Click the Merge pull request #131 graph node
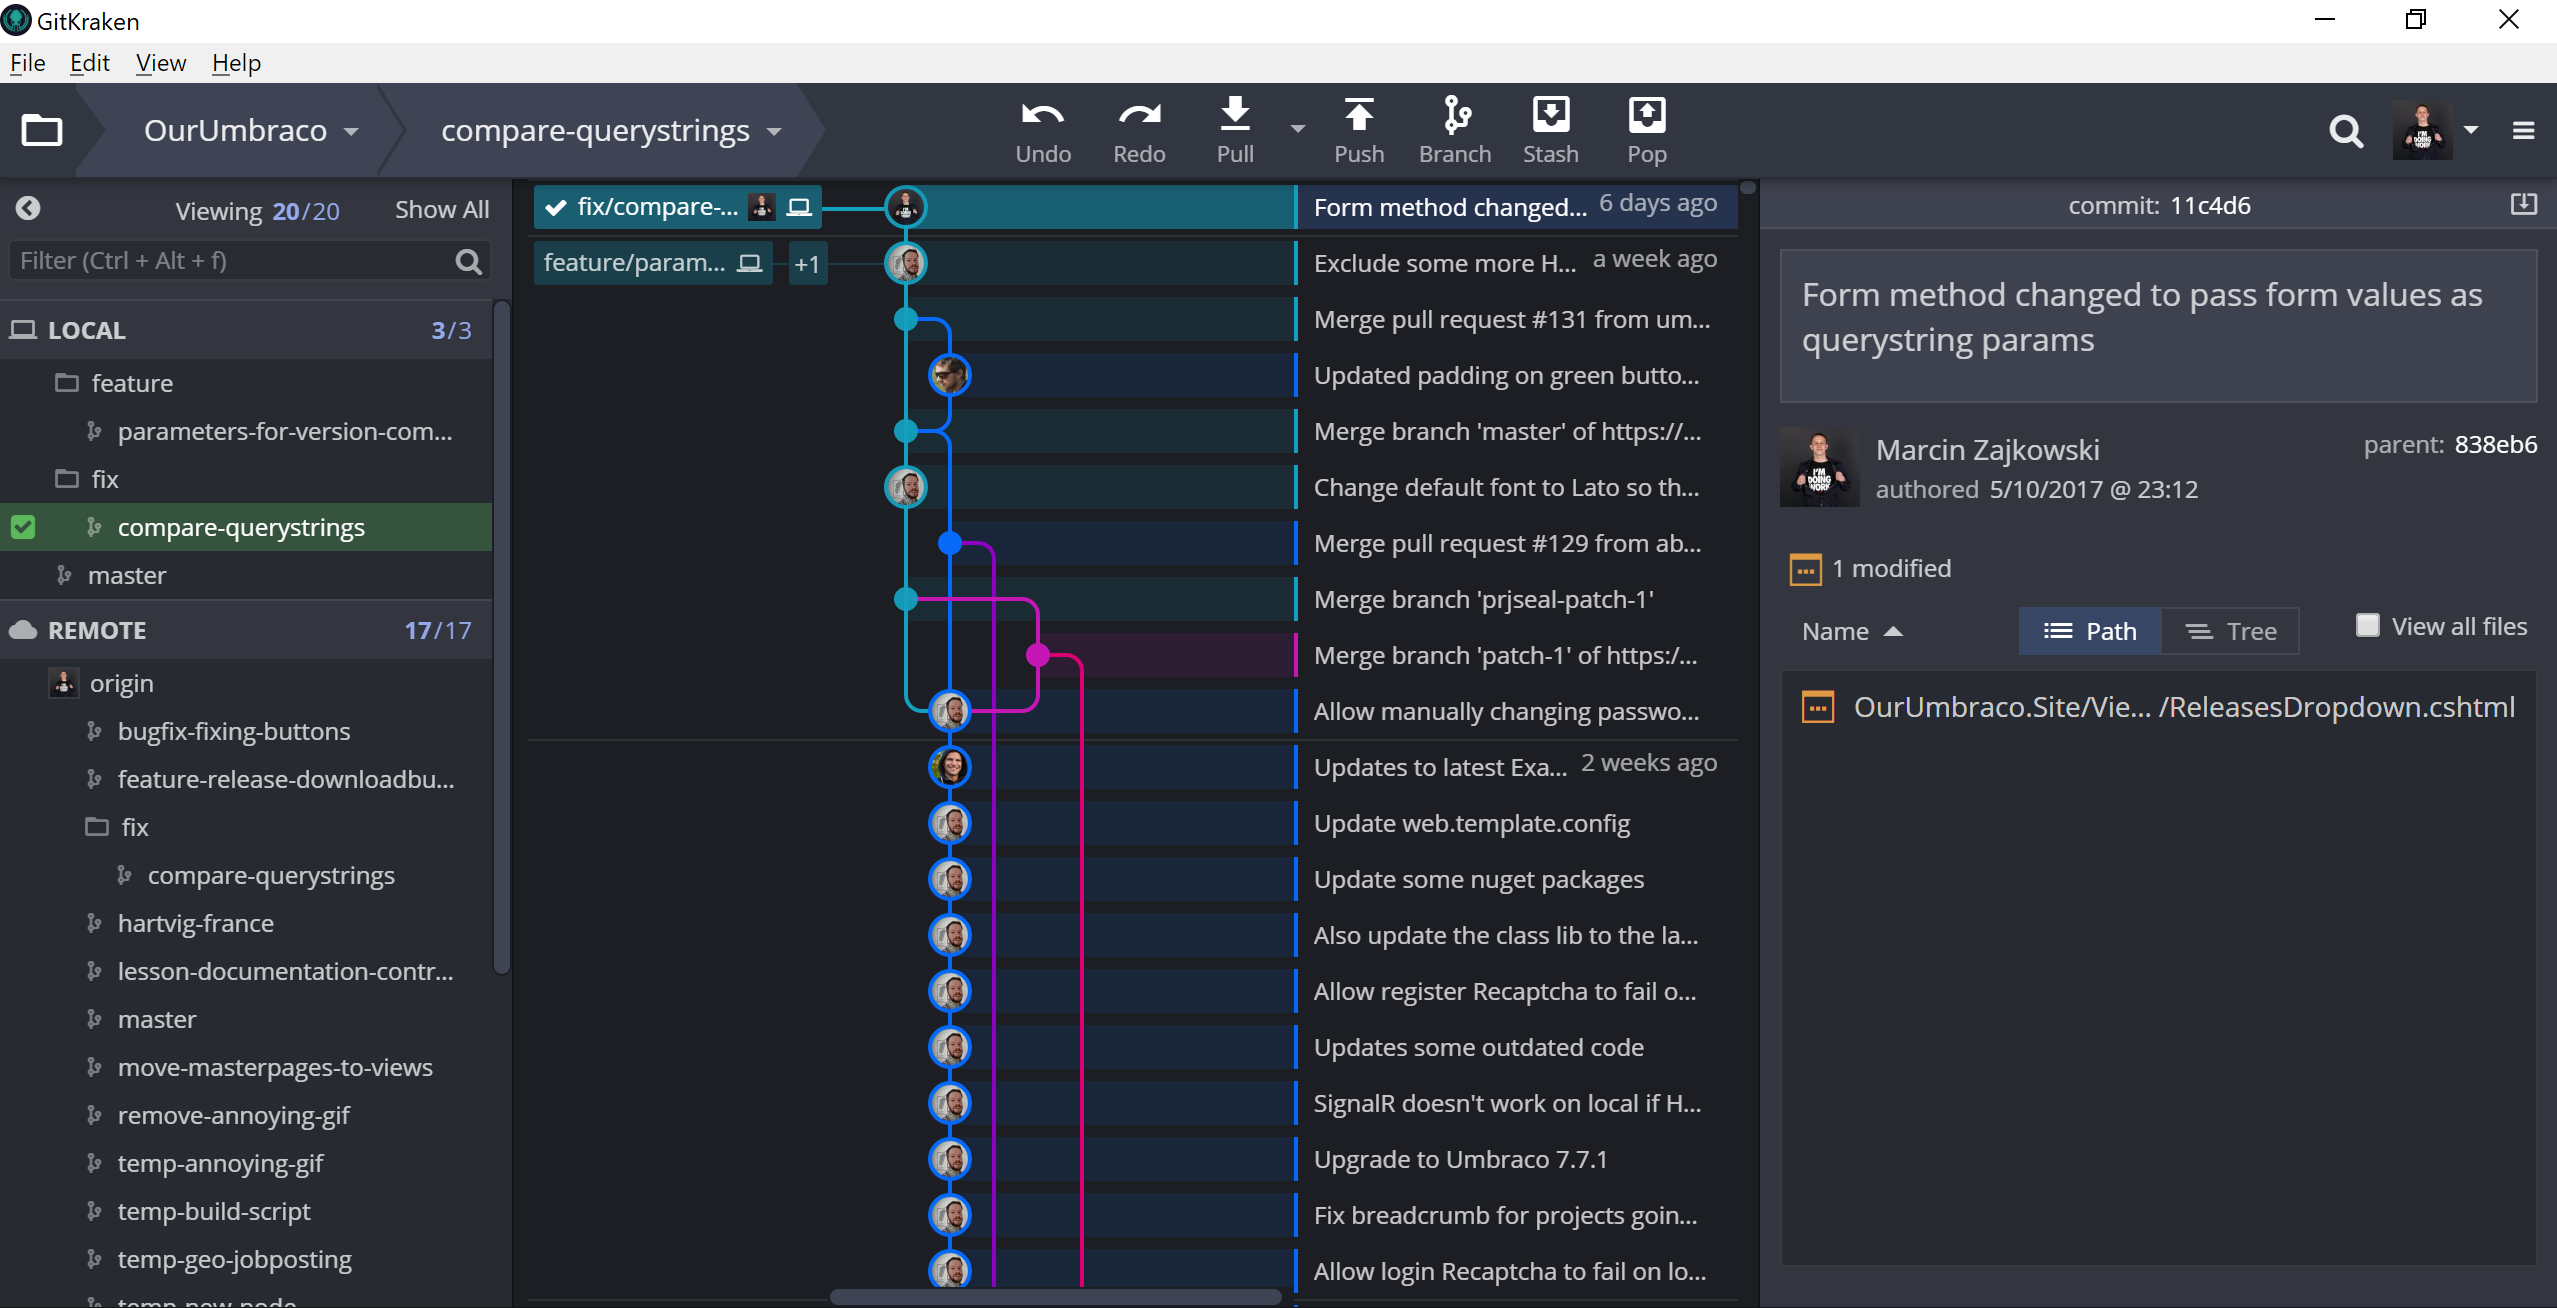Viewport: 2557px width, 1308px height. (x=906, y=319)
